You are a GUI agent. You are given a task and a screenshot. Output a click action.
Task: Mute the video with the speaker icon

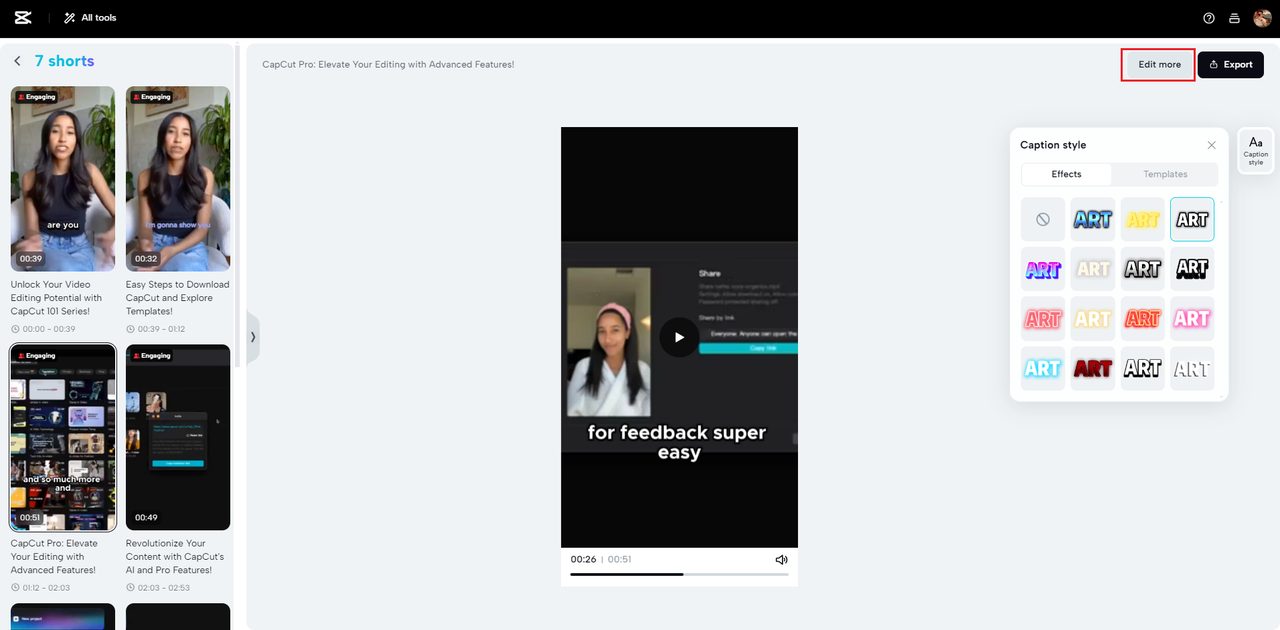782,560
